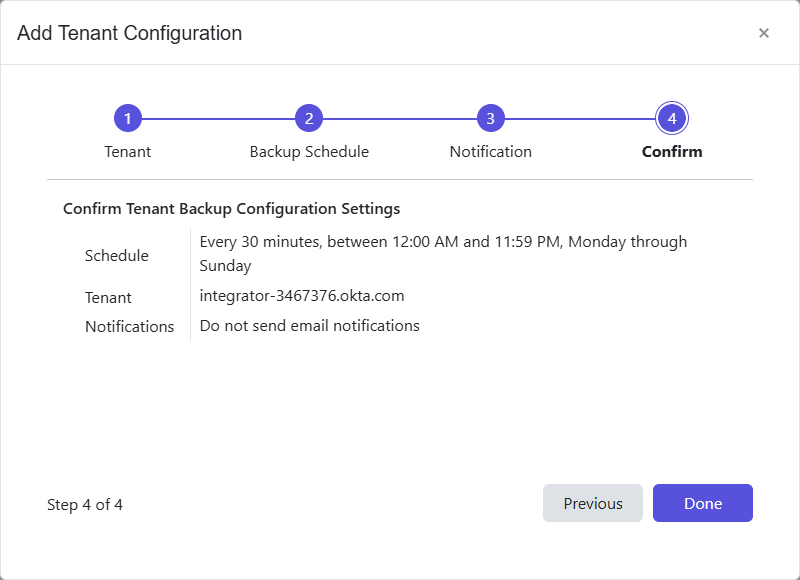Click the Notifications row label
The image size is (800, 580).
pyautogui.click(x=130, y=326)
